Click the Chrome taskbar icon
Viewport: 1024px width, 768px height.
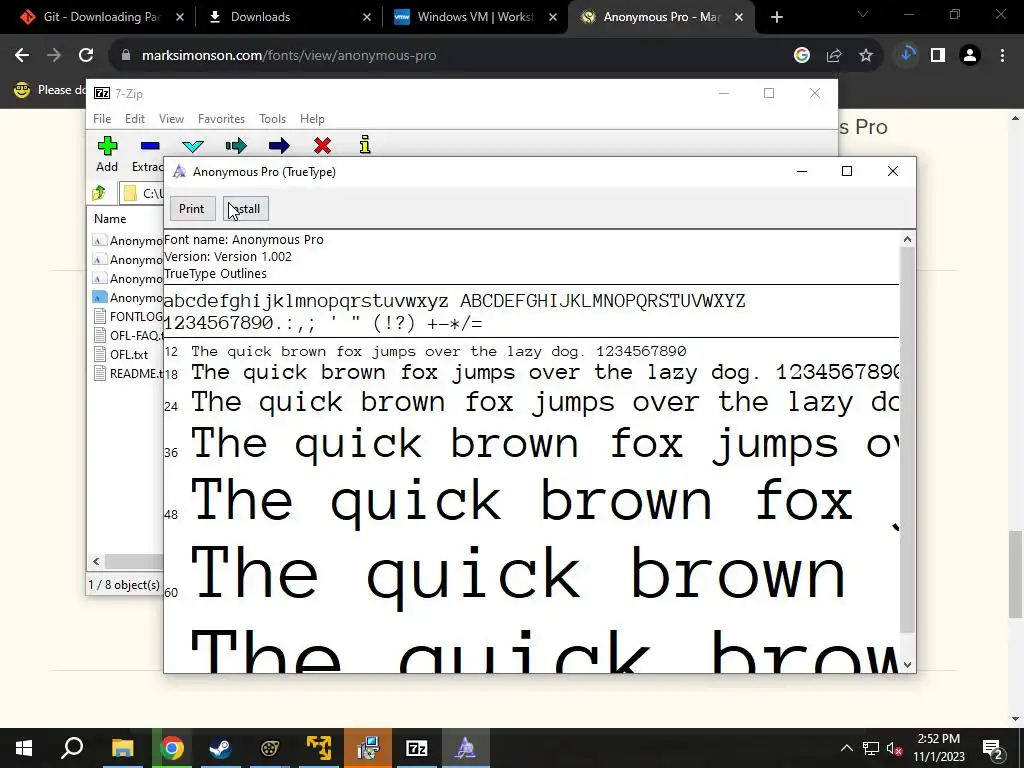(x=172, y=748)
